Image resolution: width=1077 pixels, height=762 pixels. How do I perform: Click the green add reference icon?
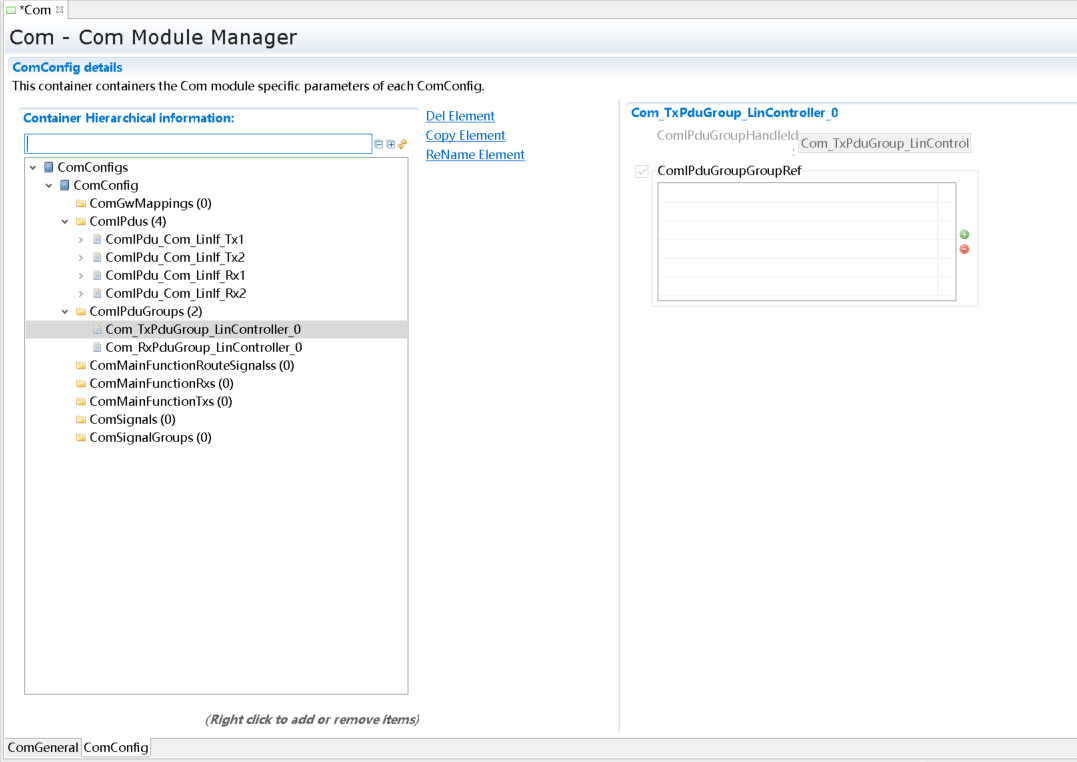pyautogui.click(x=964, y=235)
